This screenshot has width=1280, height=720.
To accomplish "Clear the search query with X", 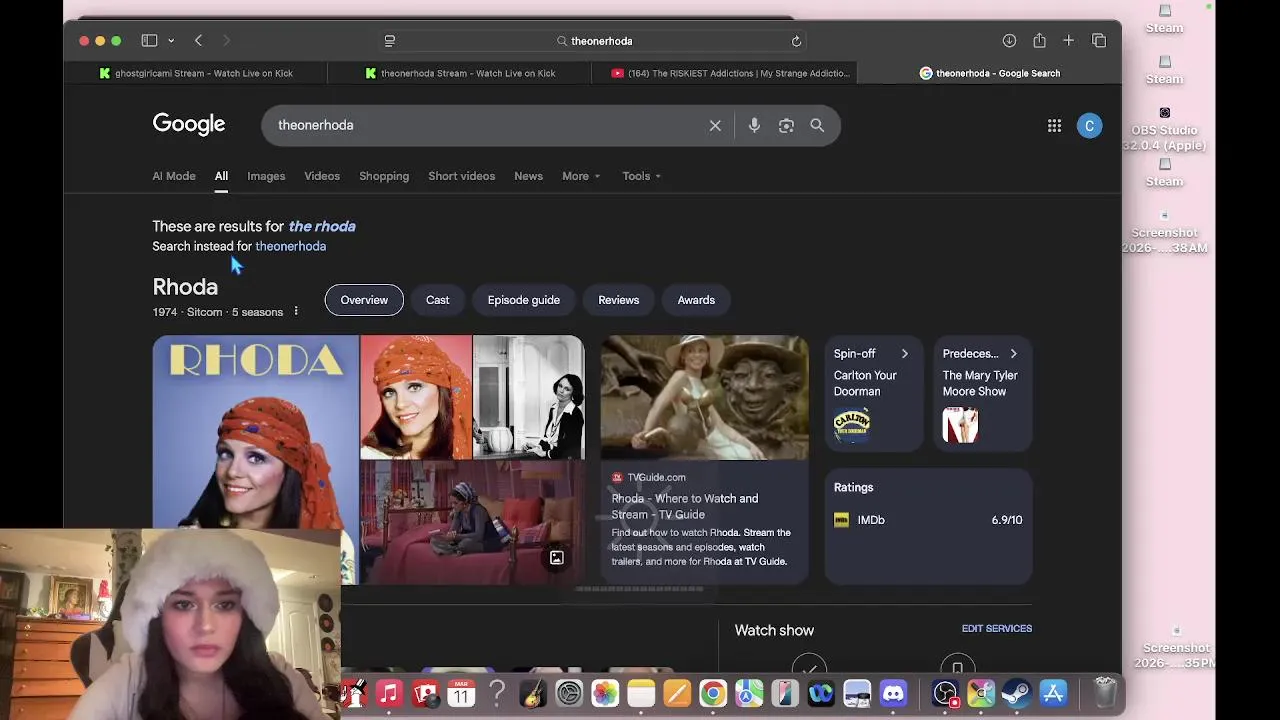I will [715, 125].
